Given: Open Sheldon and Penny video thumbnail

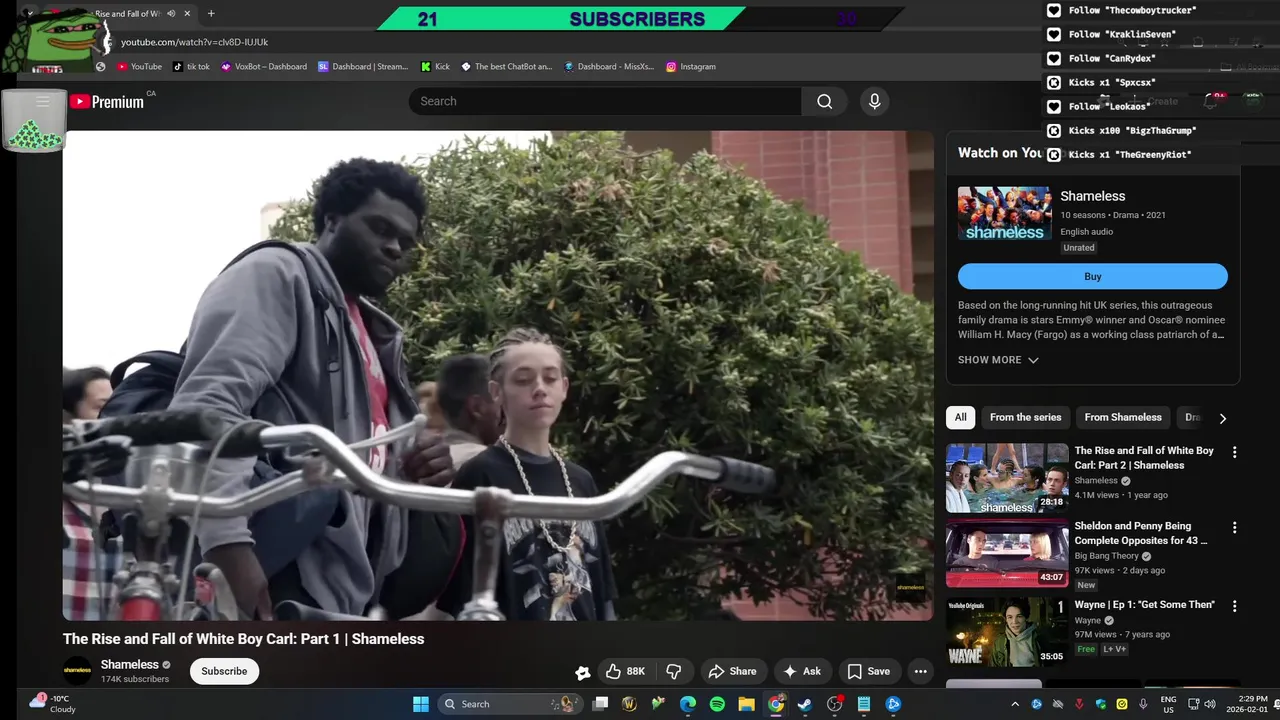Looking at the screenshot, I should (x=1007, y=553).
